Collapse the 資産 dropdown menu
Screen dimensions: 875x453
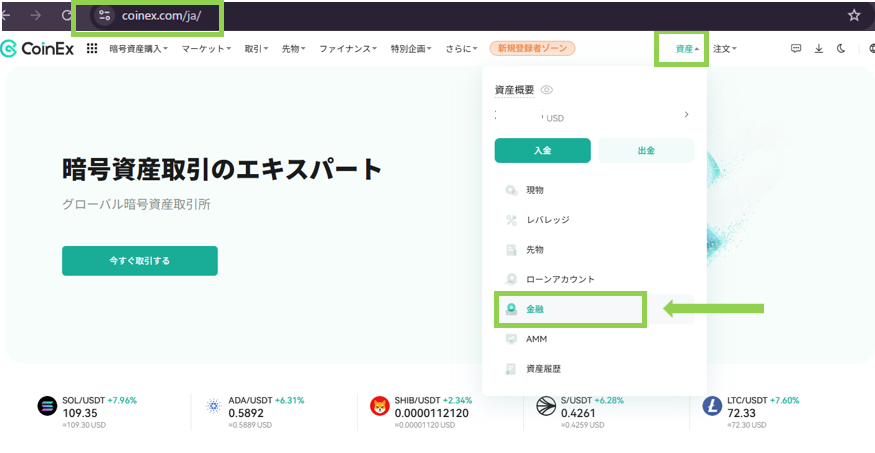688,49
